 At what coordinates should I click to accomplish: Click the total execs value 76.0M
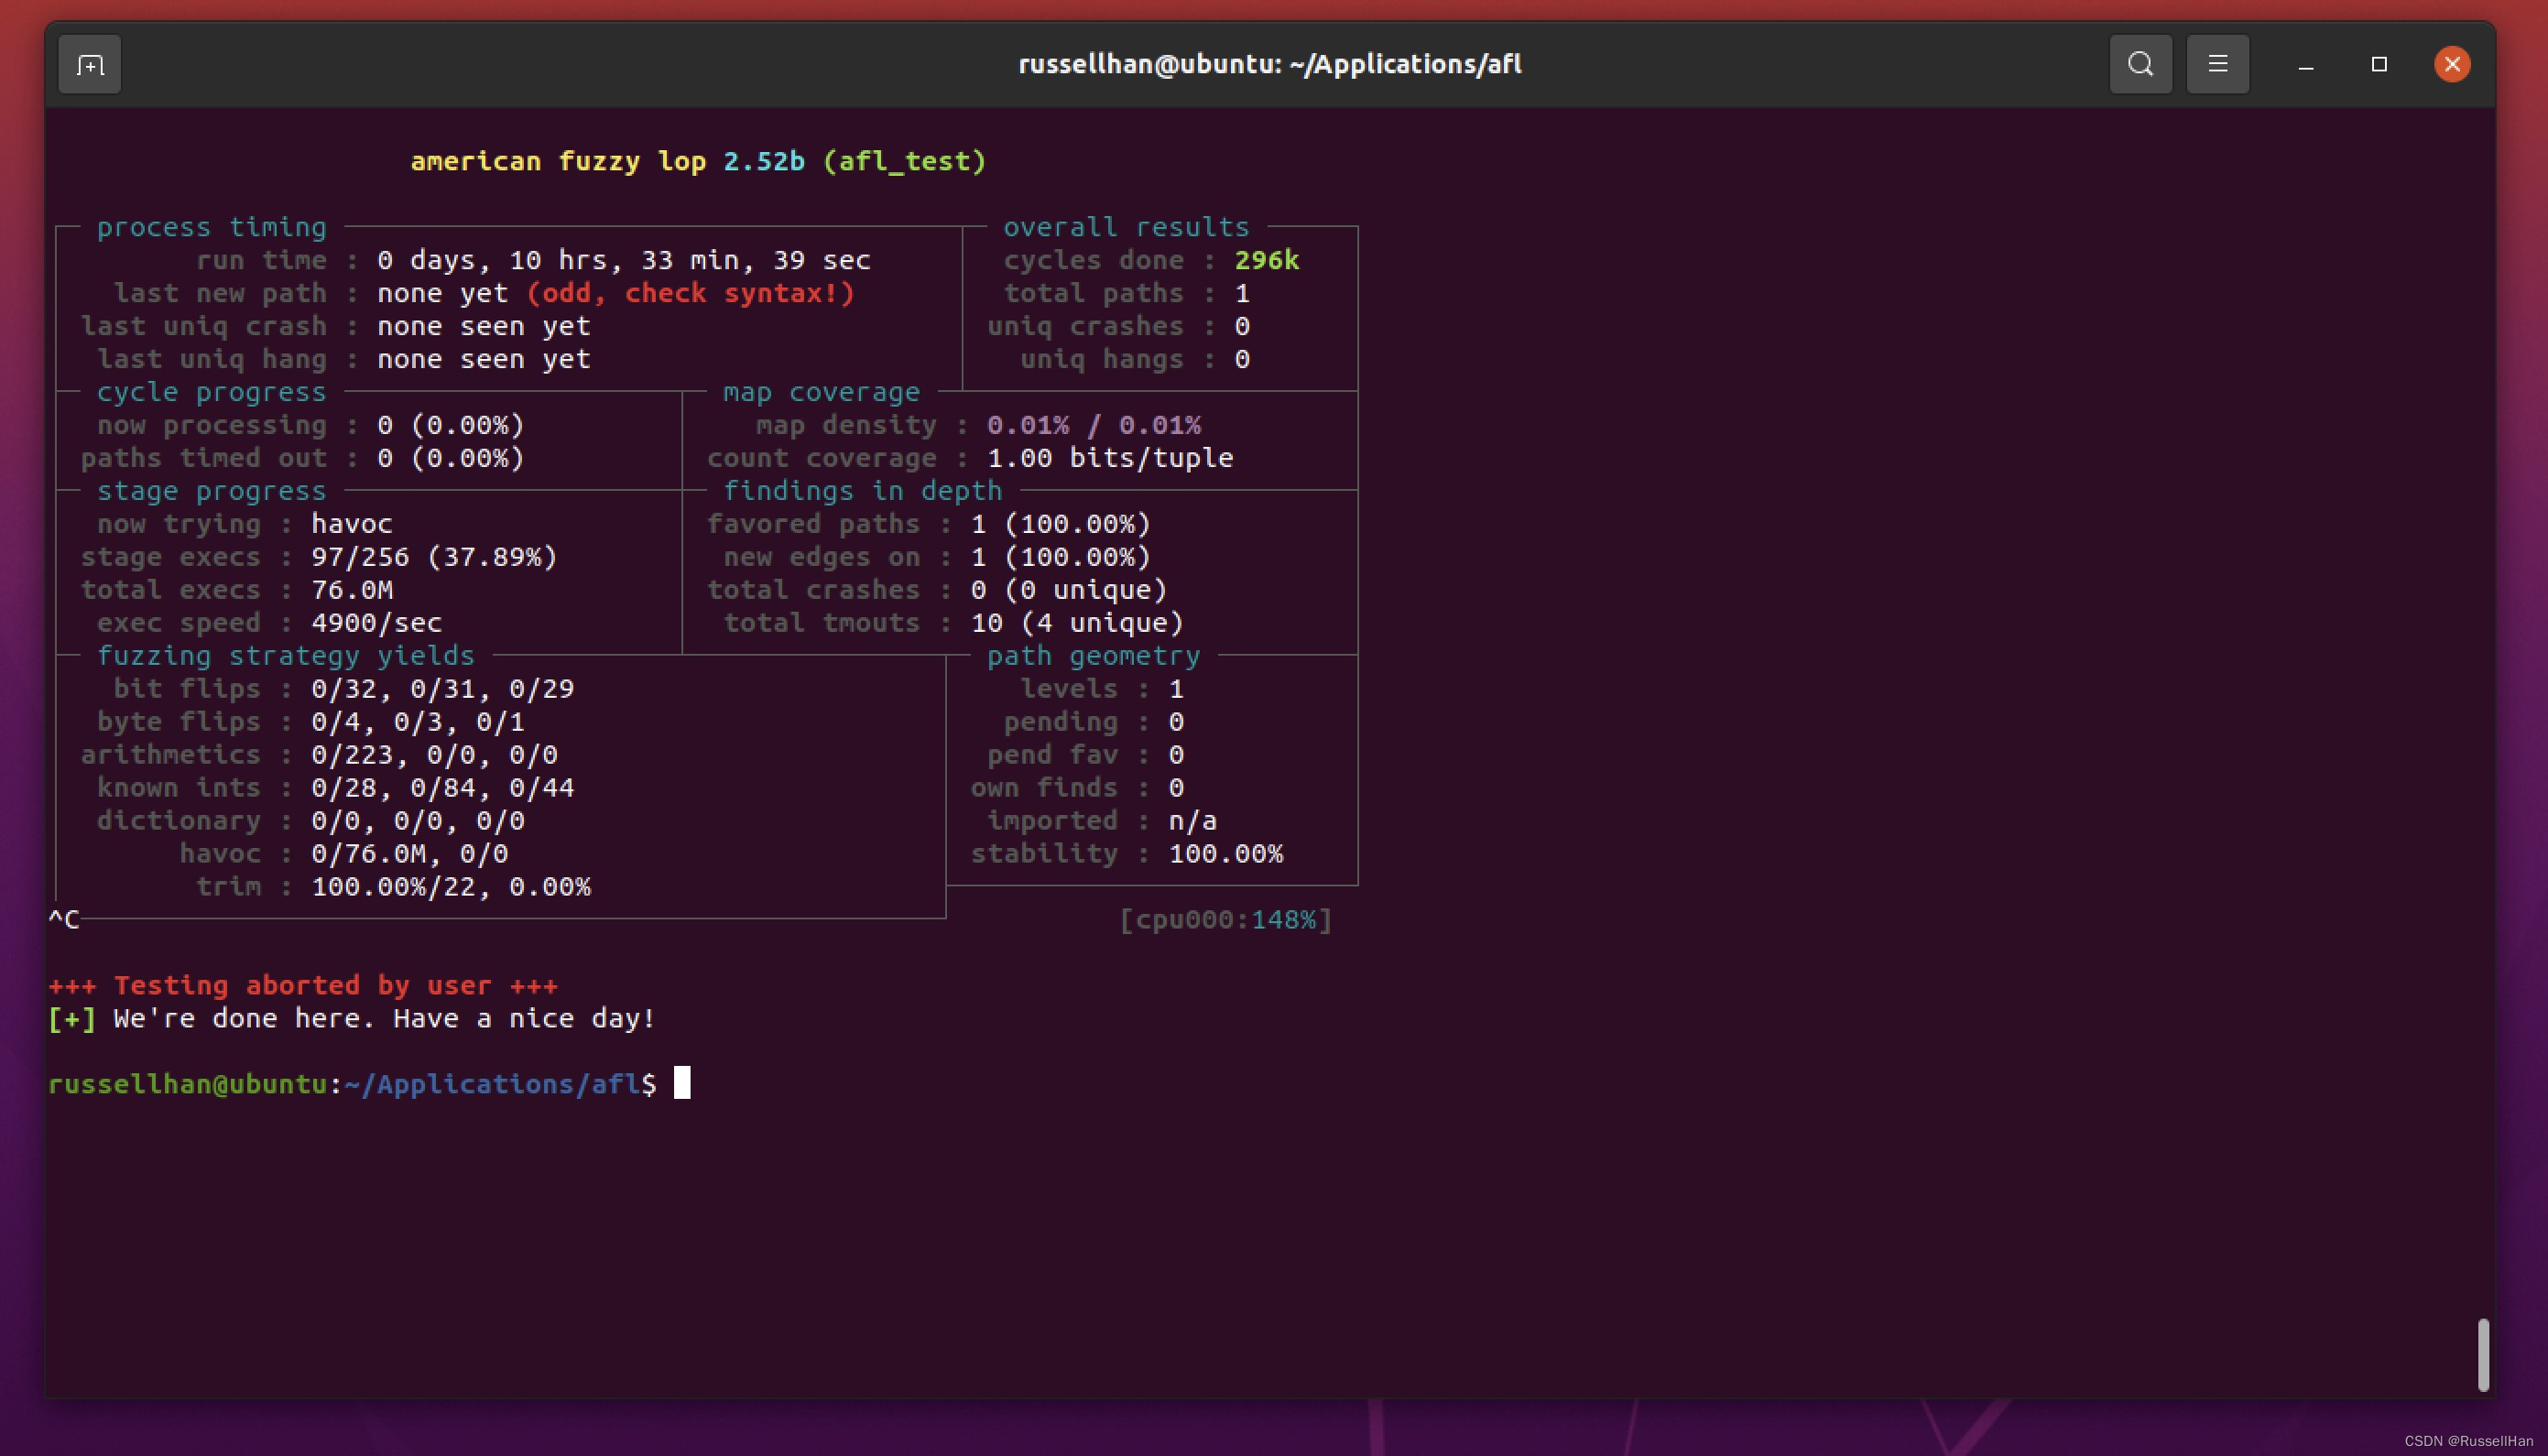(352, 590)
